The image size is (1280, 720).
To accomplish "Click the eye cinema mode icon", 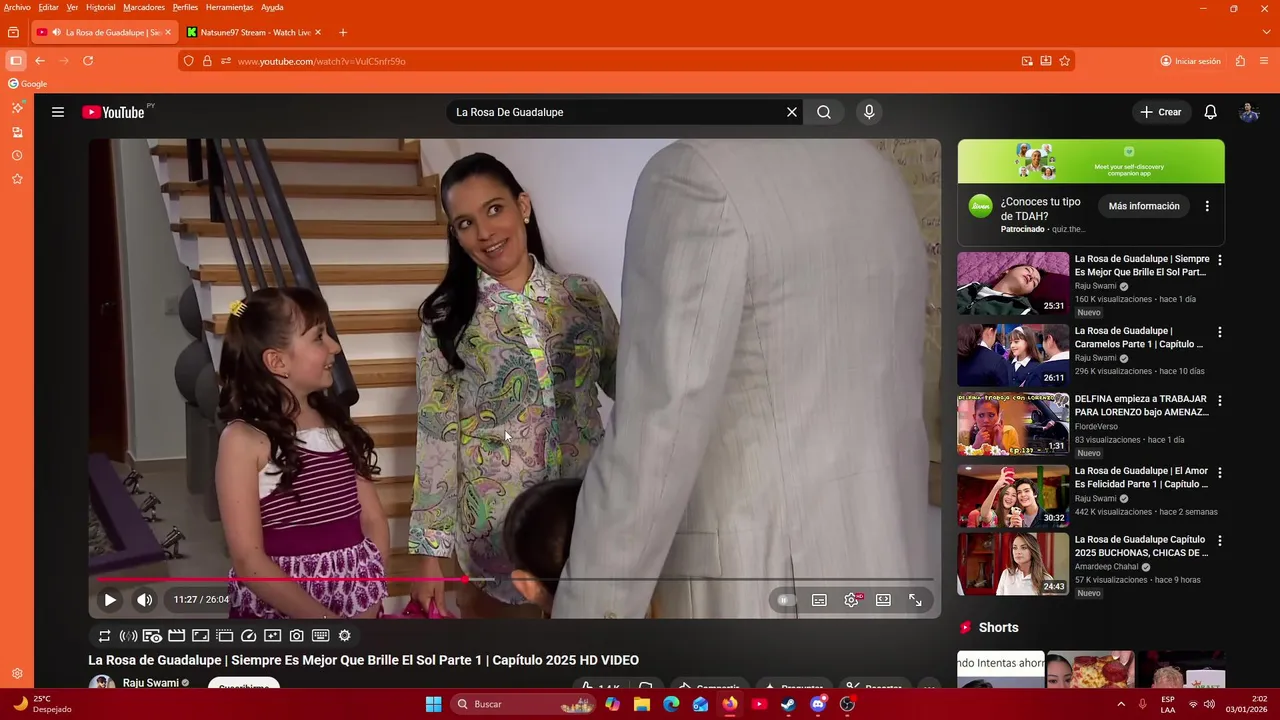I will click(x=152, y=636).
